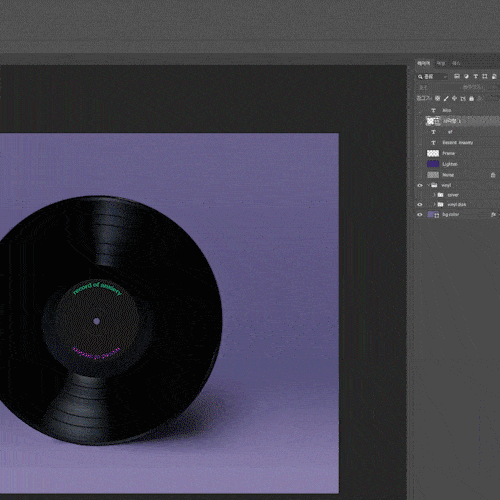The image size is (500, 500).
Task: Filter layers by shape layers icon
Action: pos(485,77)
